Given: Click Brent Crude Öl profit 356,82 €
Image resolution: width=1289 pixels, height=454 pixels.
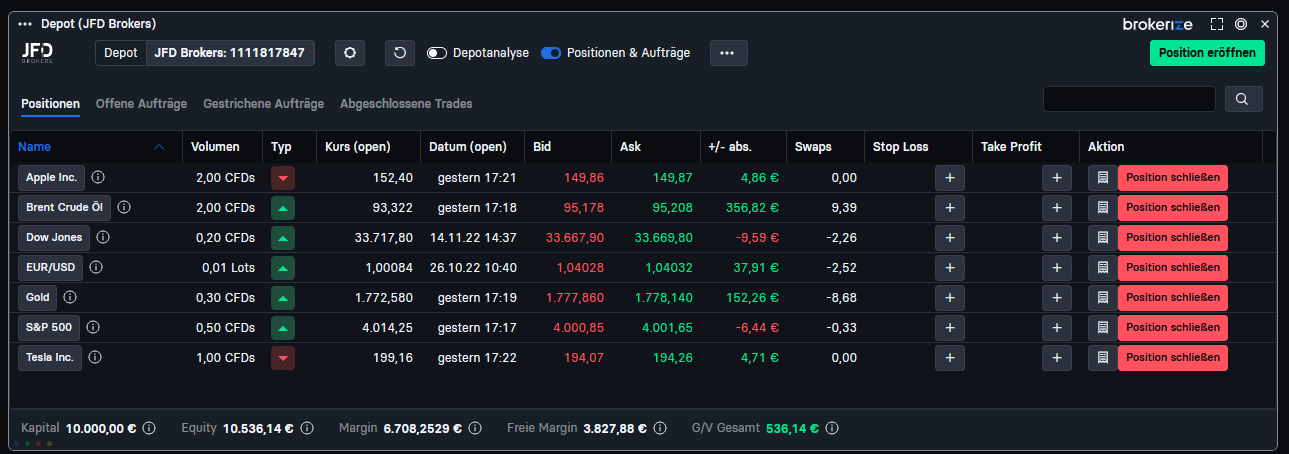Looking at the screenshot, I should [750, 207].
